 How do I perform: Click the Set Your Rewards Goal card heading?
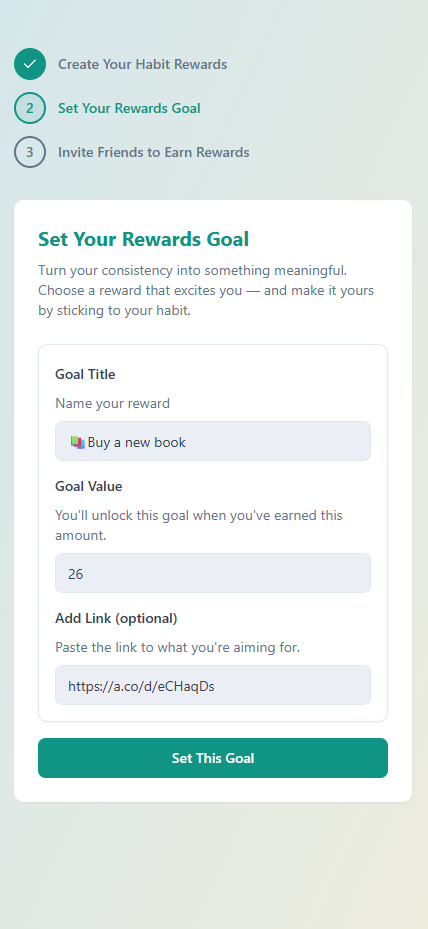[143, 239]
